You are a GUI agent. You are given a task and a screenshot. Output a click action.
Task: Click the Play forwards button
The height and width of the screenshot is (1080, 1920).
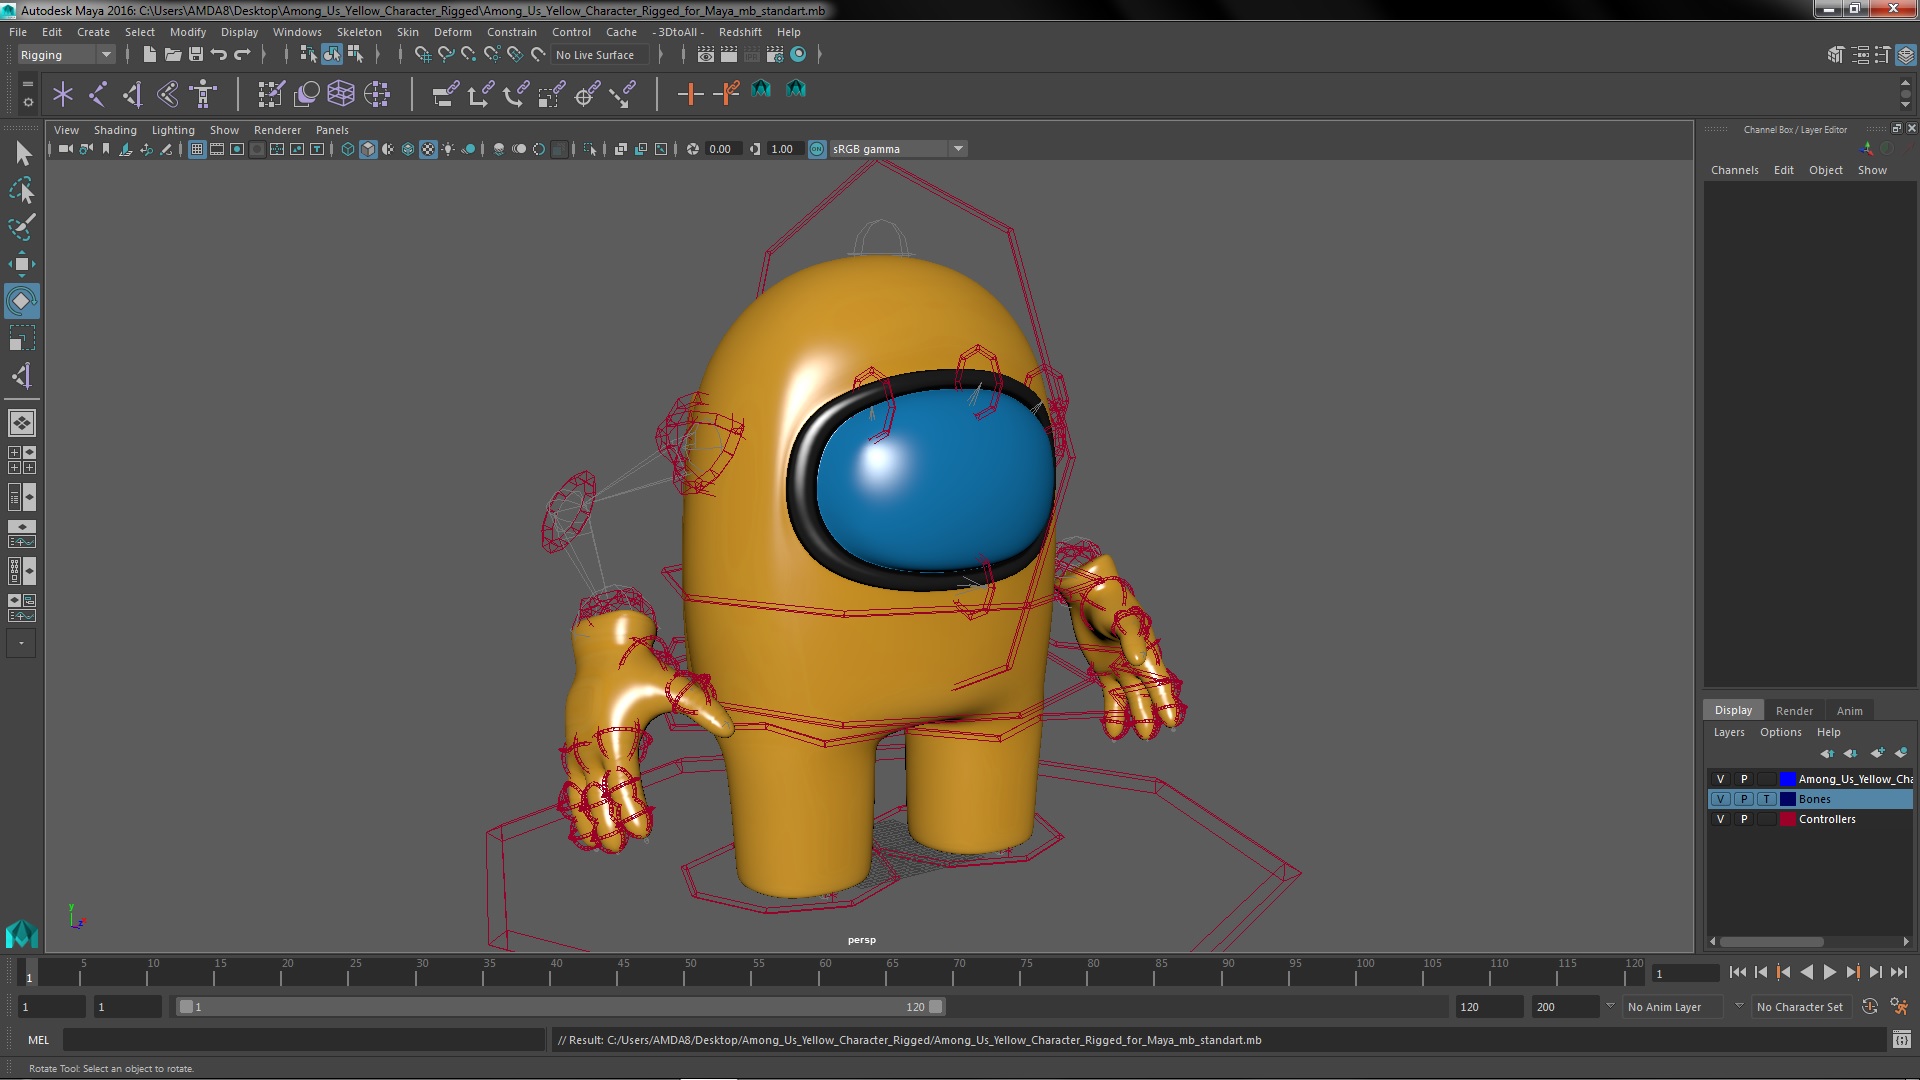click(x=1829, y=972)
